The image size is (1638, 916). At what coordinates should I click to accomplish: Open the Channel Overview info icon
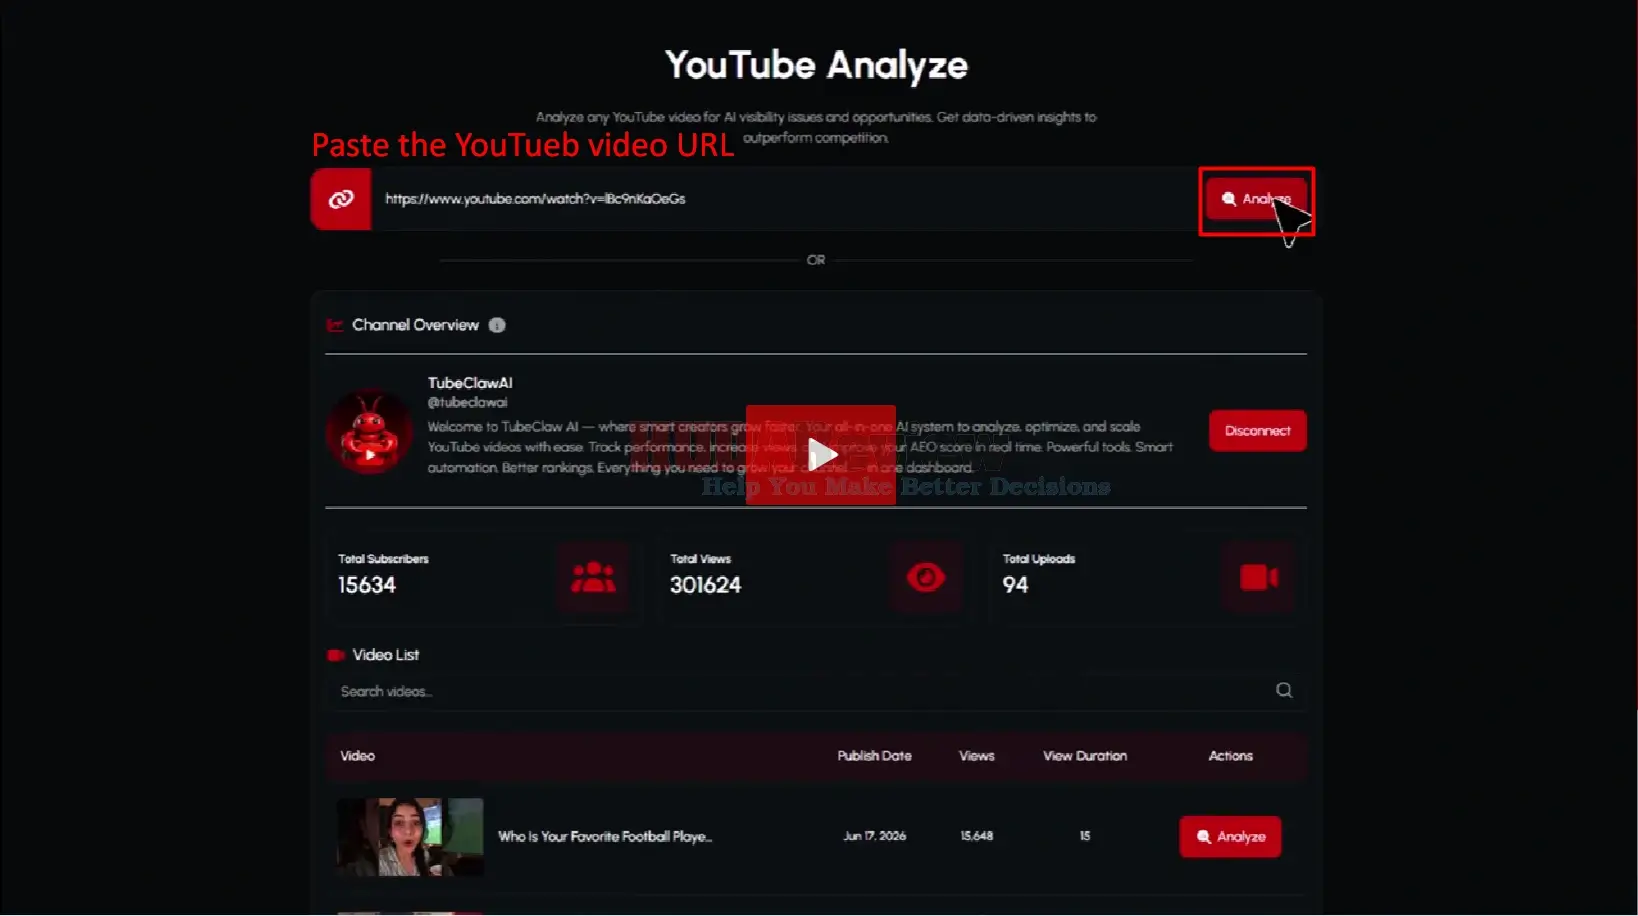coord(497,325)
